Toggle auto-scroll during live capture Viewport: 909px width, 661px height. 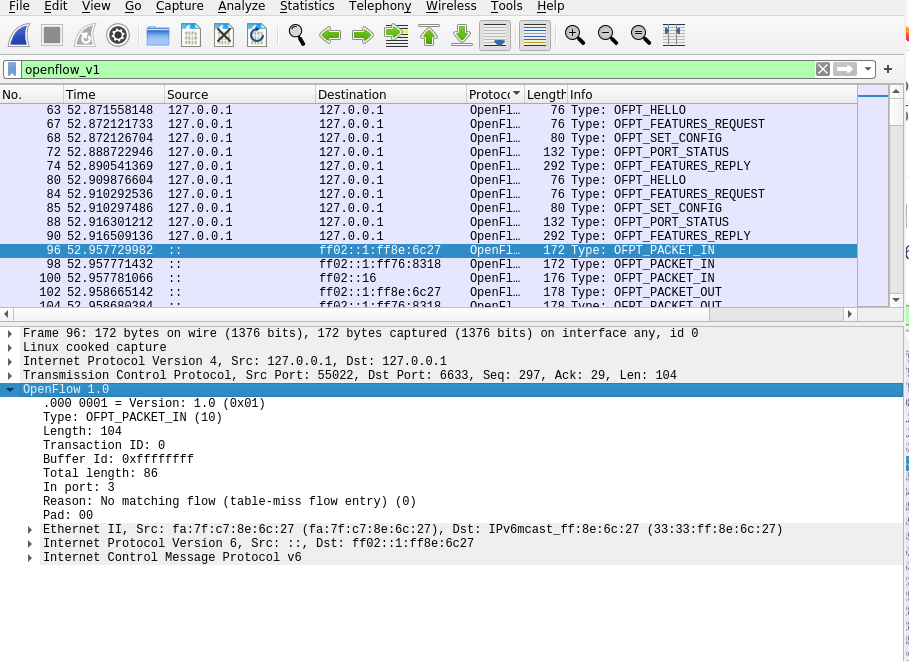[x=495, y=35]
